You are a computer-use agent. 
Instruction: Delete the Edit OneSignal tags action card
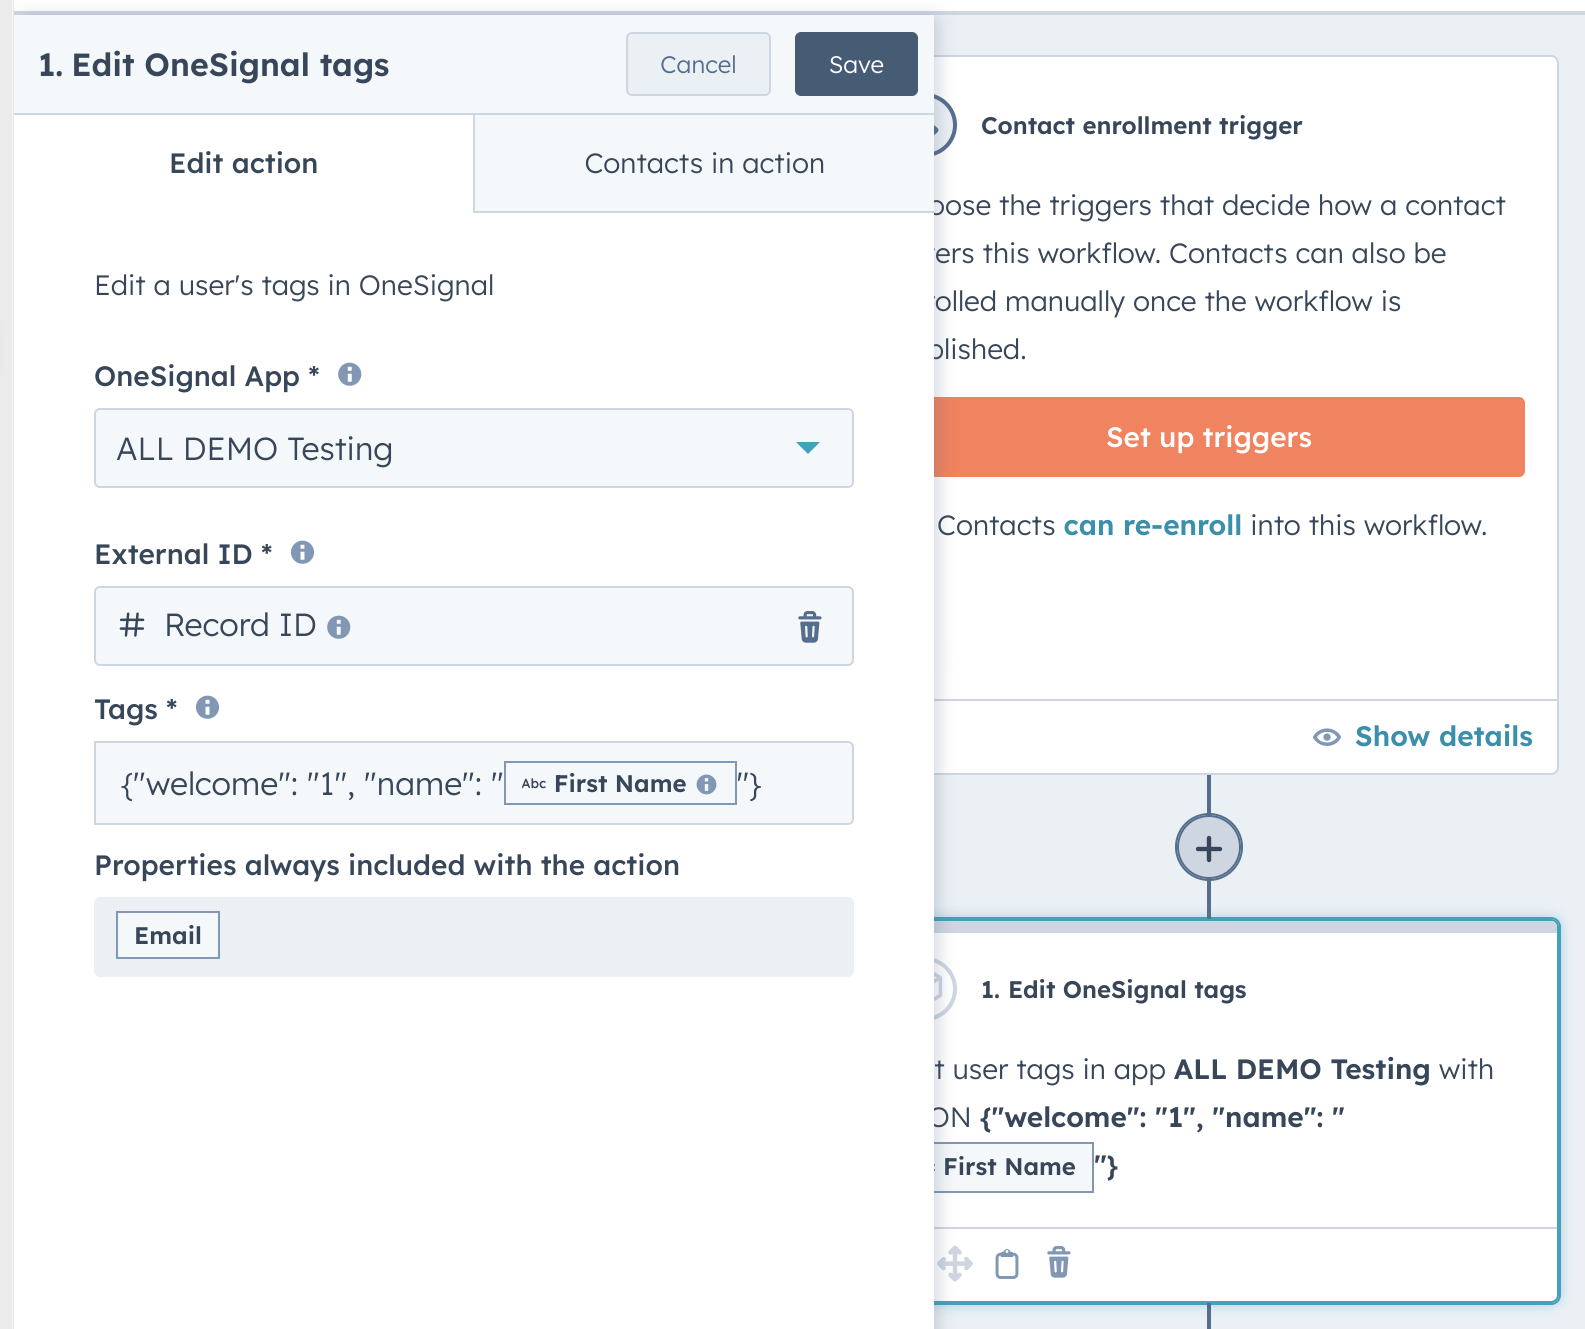tap(1059, 1263)
